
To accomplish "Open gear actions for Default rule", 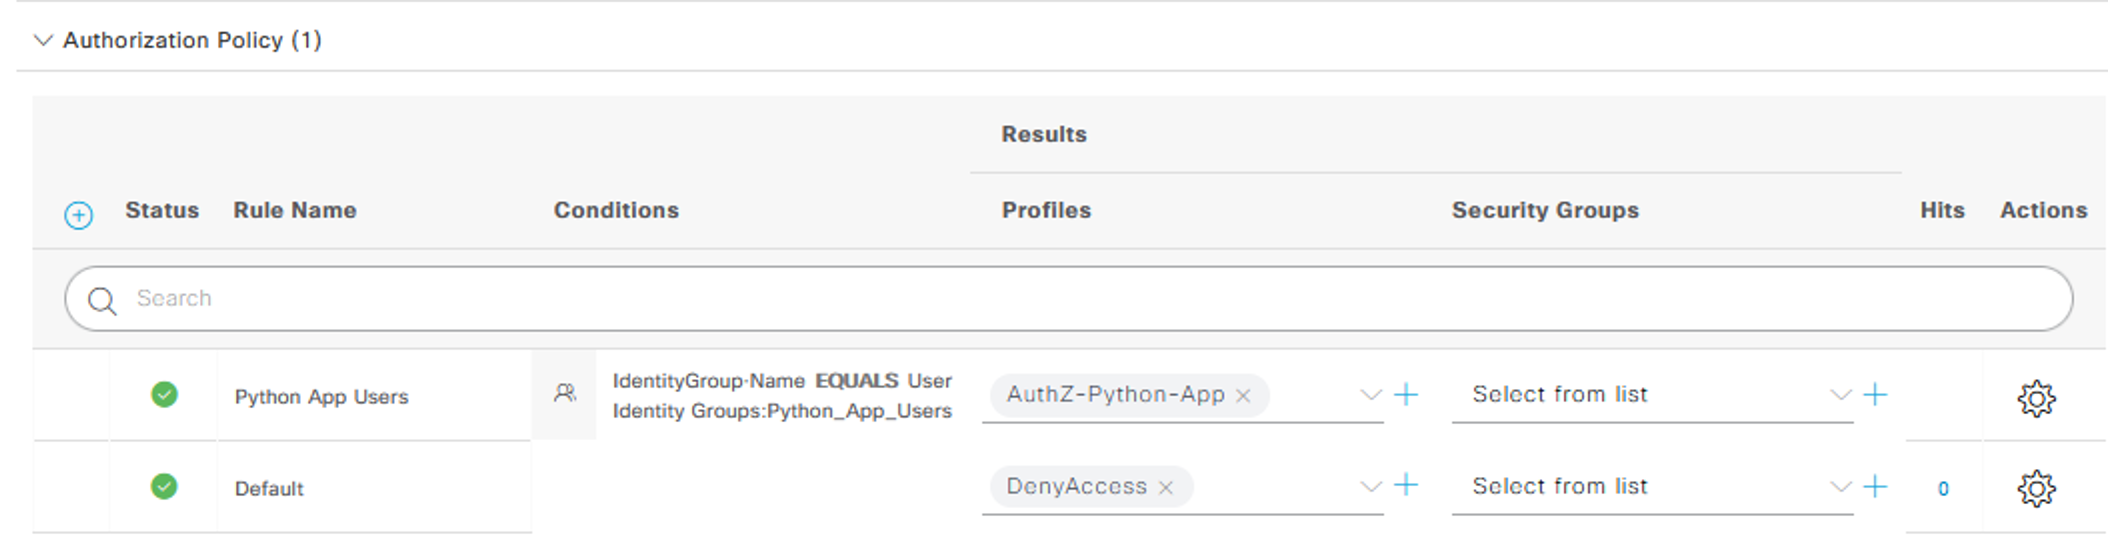I will [x=2035, y=488].
